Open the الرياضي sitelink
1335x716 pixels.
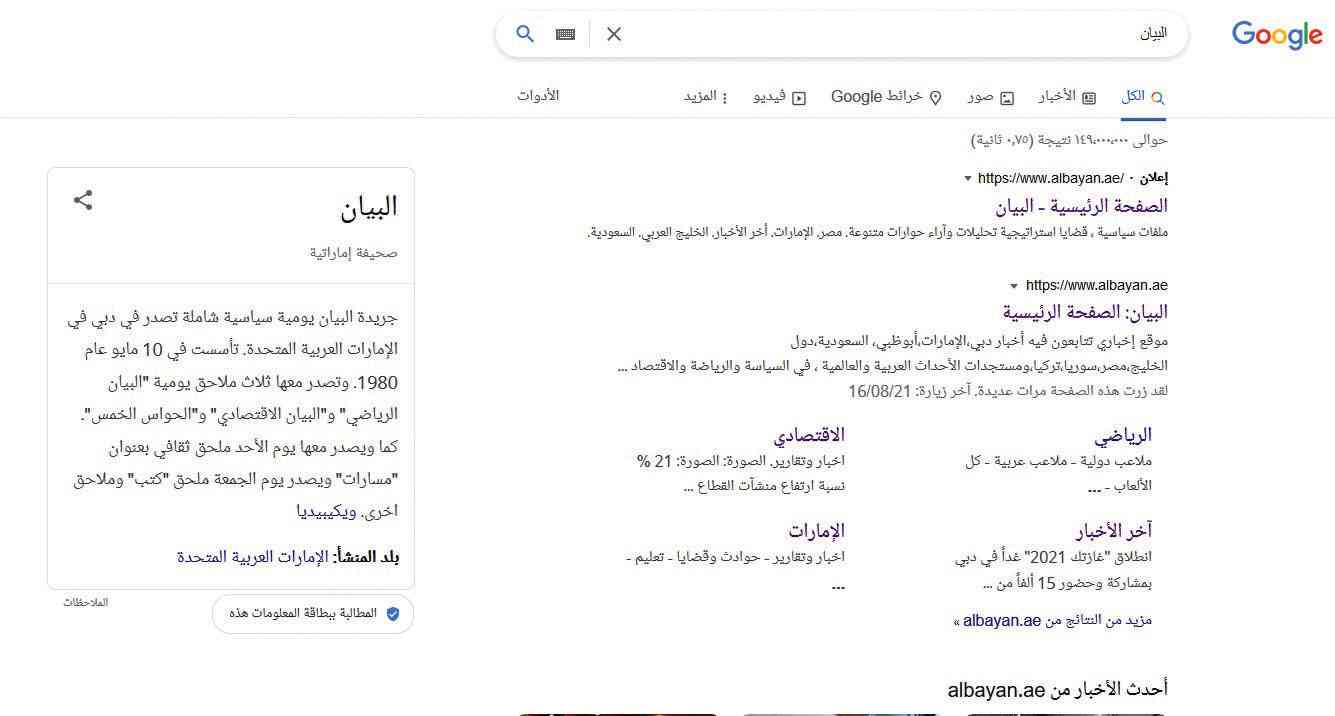click(1122, 435)
